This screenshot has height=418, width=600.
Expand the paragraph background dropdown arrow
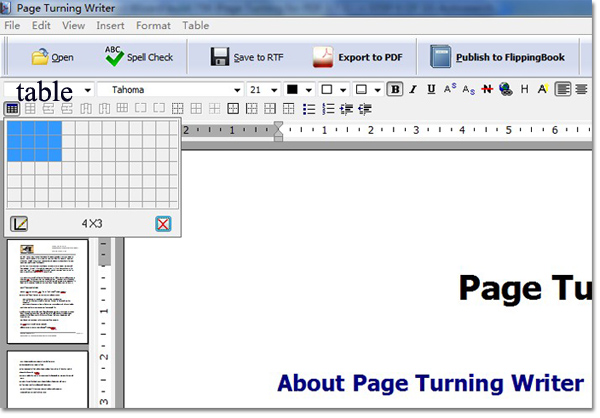[378, 90]
